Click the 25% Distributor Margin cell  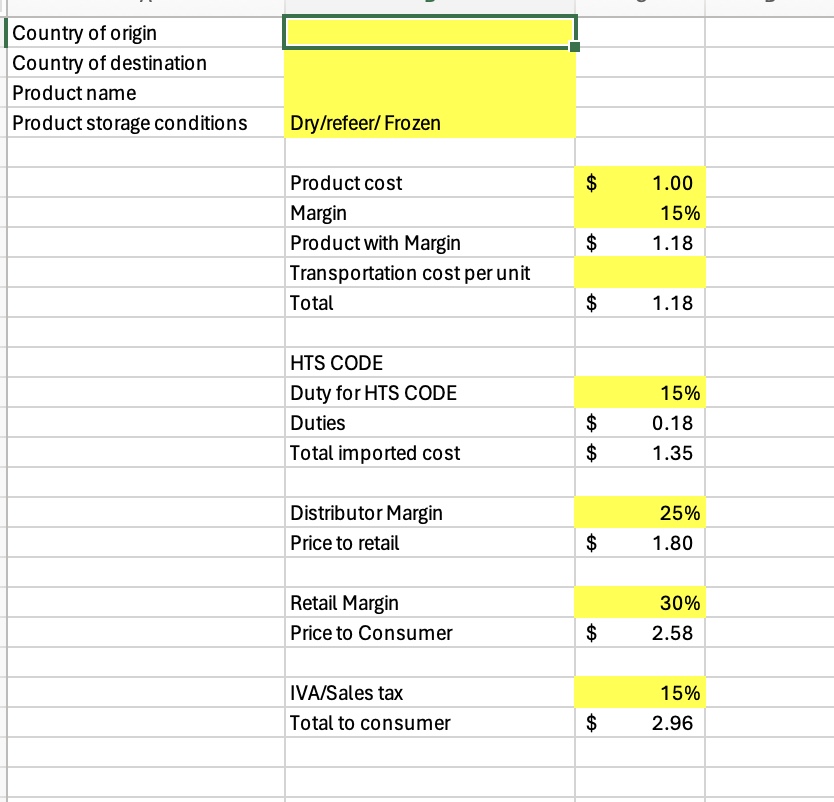click(640, 513)
